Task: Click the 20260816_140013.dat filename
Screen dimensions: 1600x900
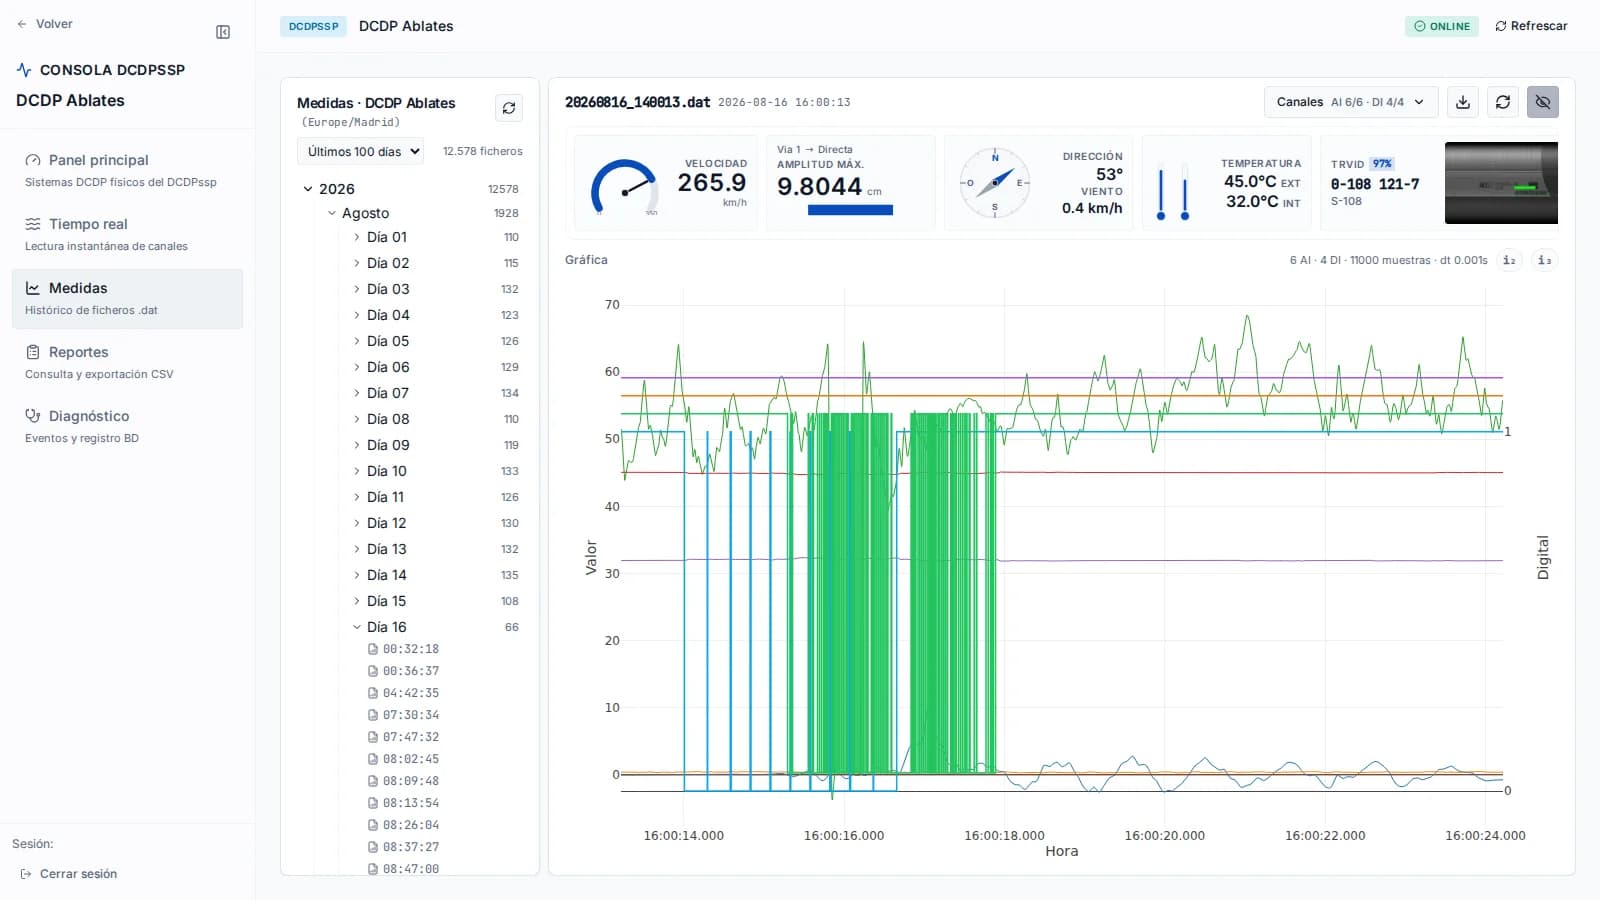Action: coord(638,102)
